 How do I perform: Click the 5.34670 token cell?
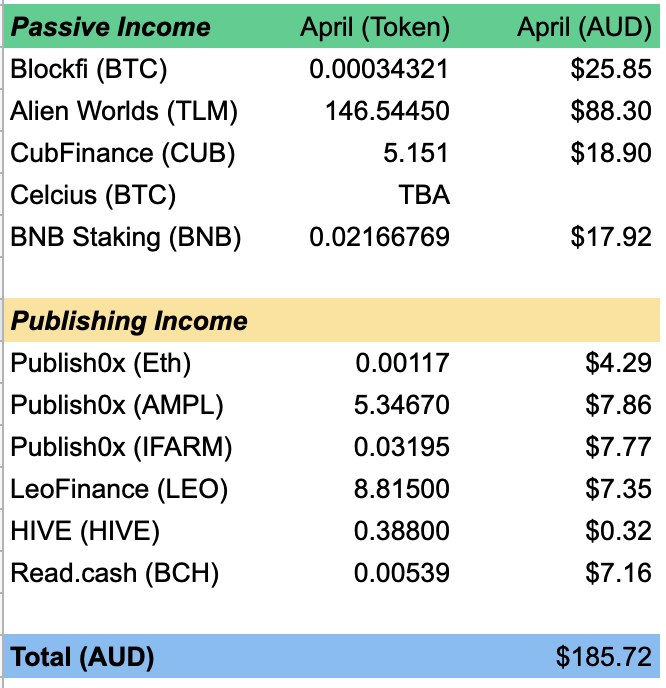(402, 405)
